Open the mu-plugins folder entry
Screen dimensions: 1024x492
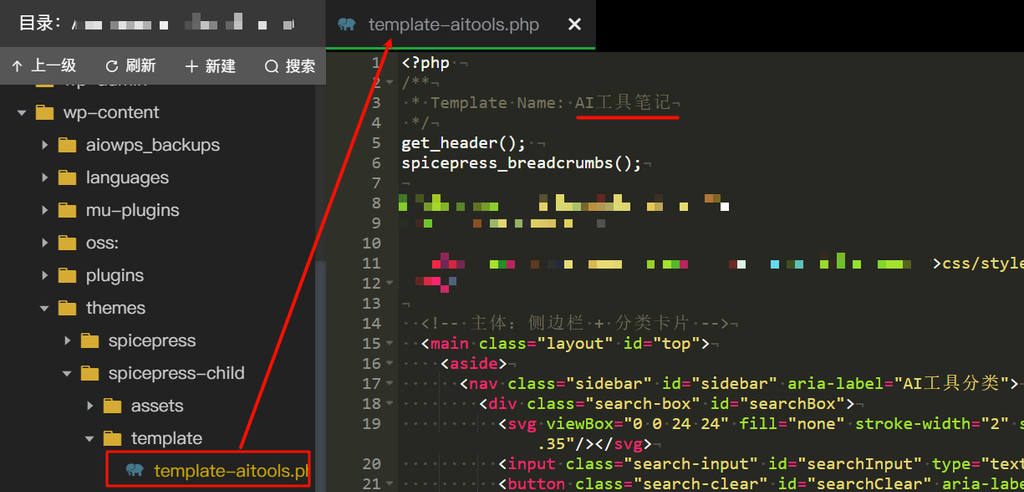133,210
